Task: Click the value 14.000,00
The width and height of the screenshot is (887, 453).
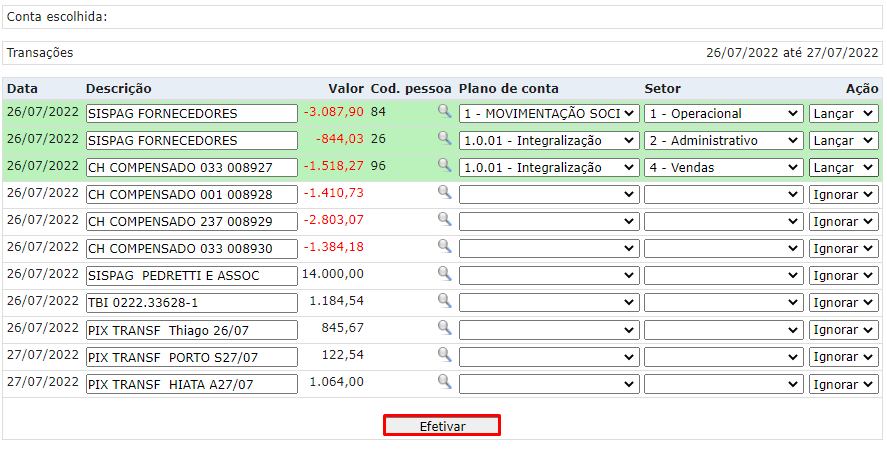Action: [x=333, y=274]
